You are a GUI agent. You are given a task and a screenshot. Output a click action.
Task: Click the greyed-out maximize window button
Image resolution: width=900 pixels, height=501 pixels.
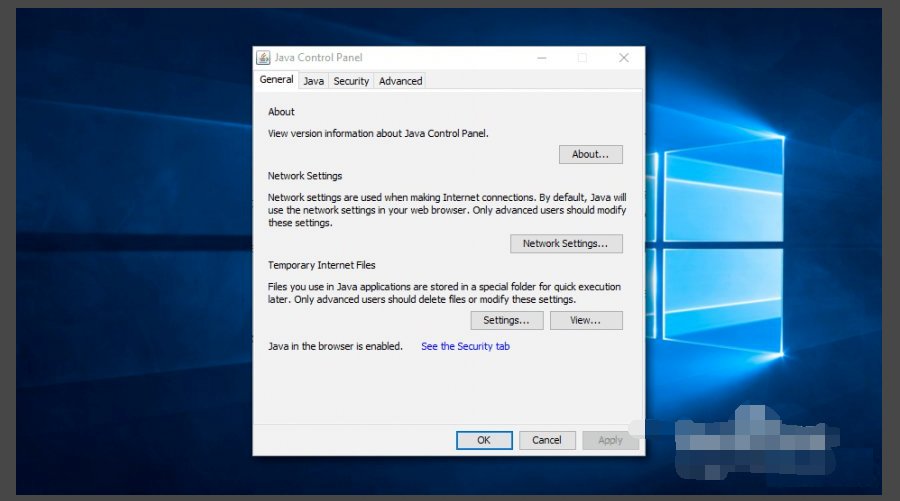click(582, 58)
